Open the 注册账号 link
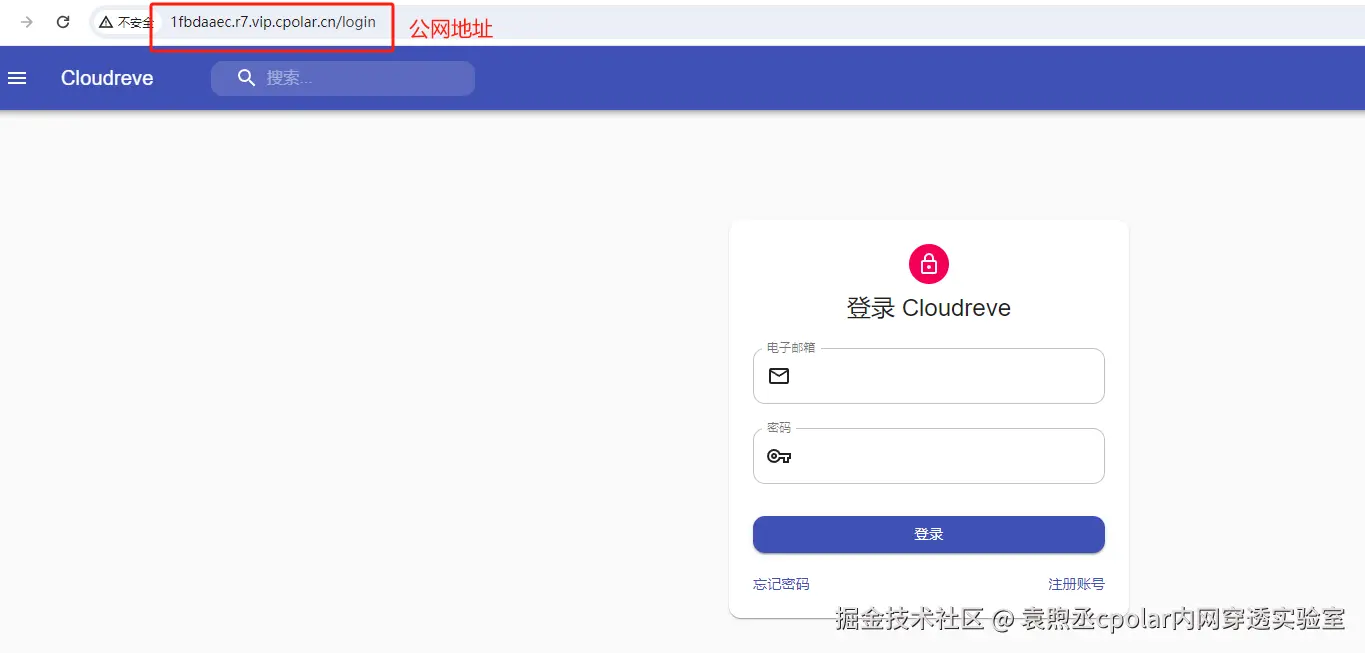1365x653 pixels. point(1076,584)
